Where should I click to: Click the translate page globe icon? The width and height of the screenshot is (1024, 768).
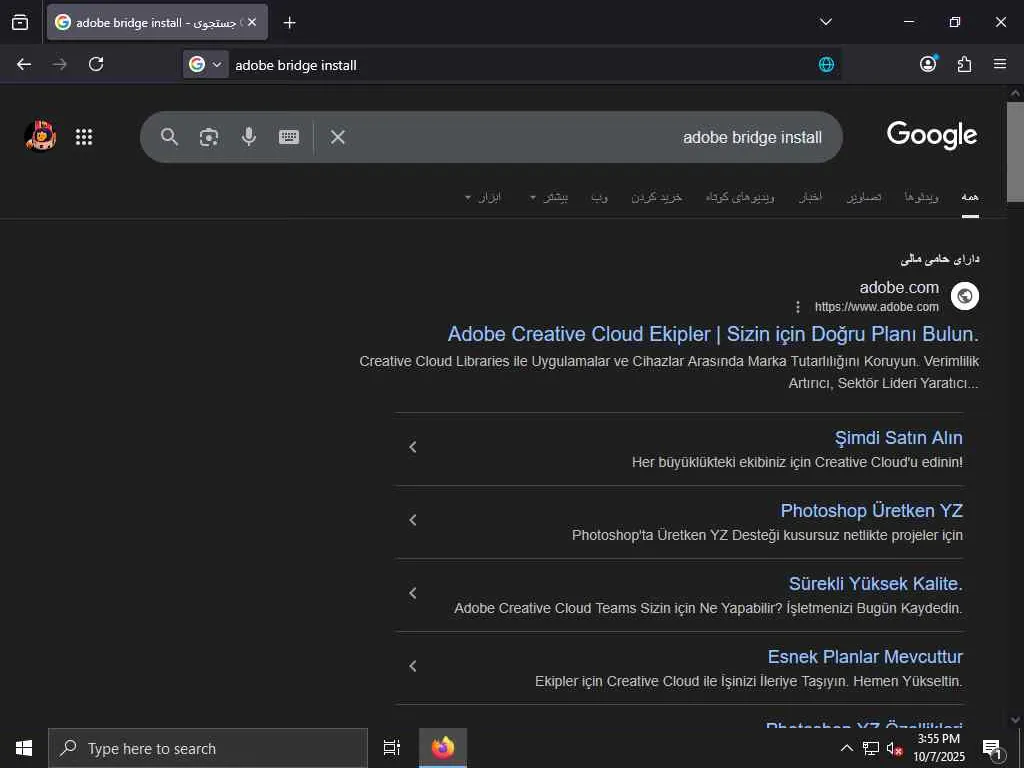click(826, 64)
